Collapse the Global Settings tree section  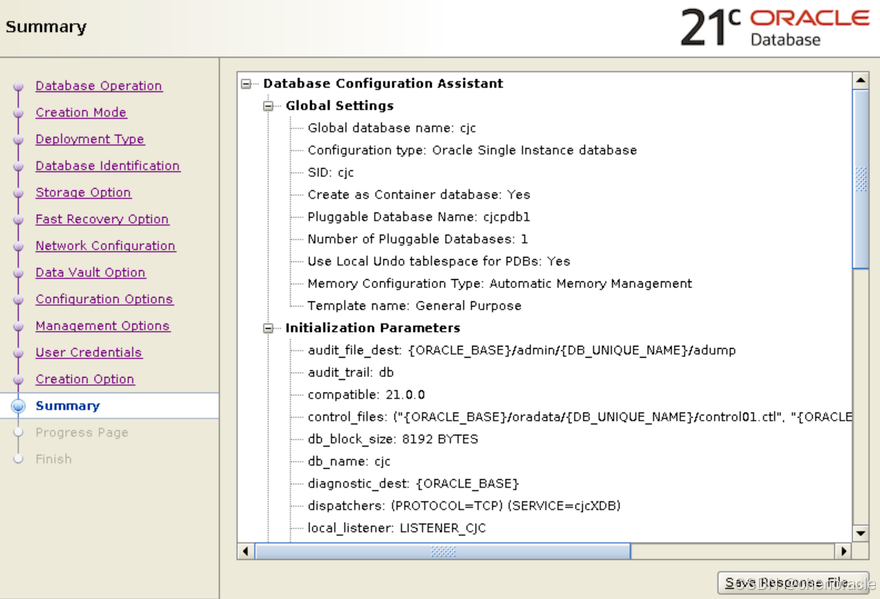(268, 106)
